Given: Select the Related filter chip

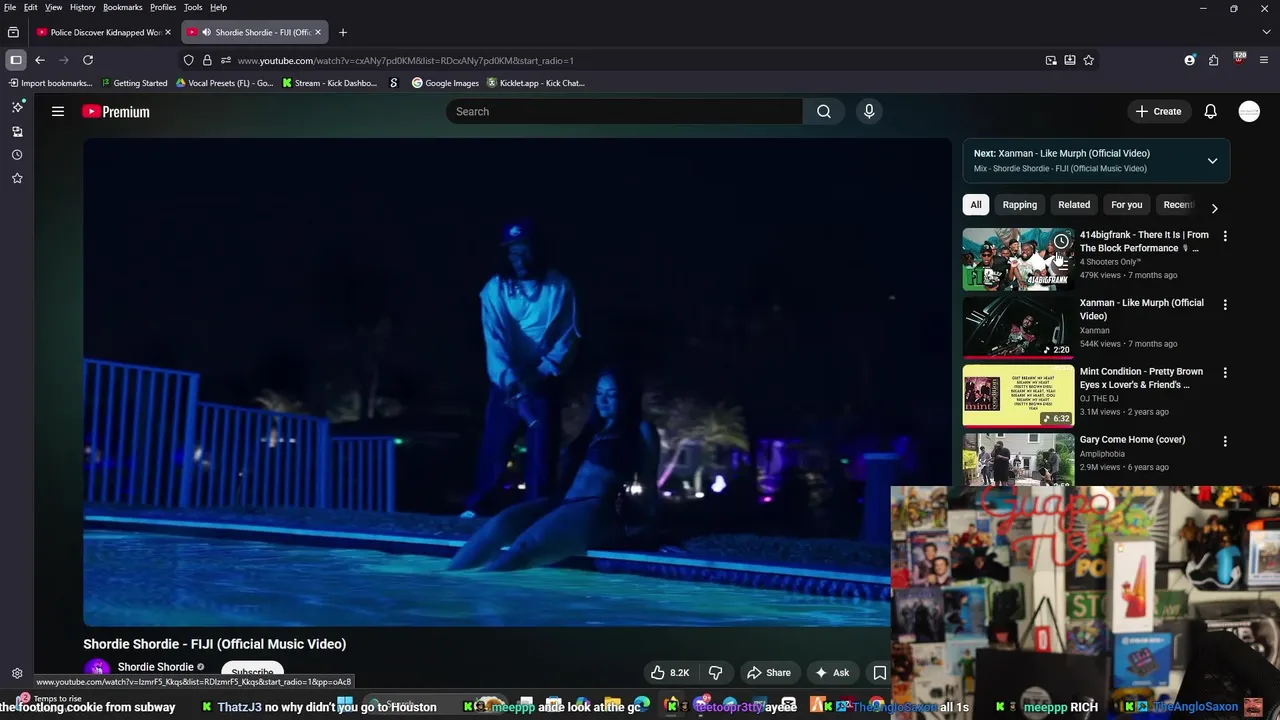Looking at the screenshot, I should tap(1074, 205).
